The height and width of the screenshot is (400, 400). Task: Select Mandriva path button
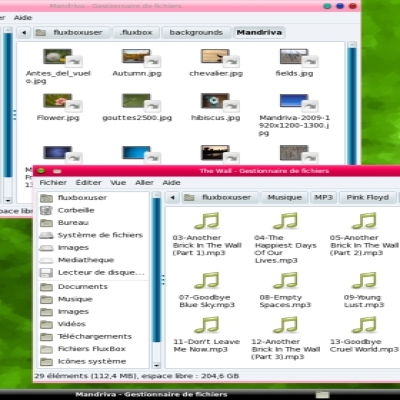(259, 33)
